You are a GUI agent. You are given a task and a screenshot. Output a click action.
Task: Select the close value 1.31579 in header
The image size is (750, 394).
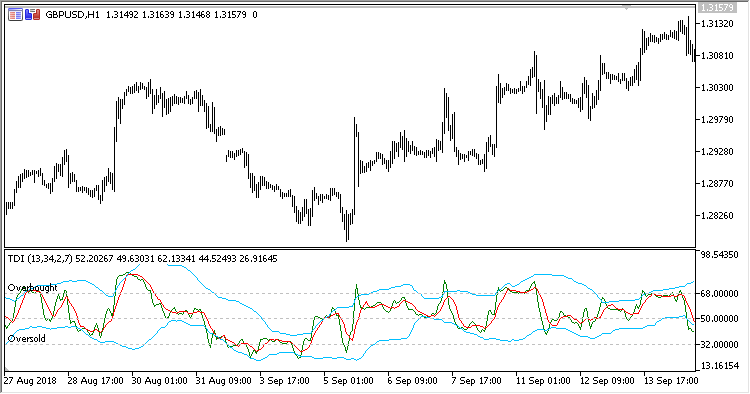[x=230, y=15]
